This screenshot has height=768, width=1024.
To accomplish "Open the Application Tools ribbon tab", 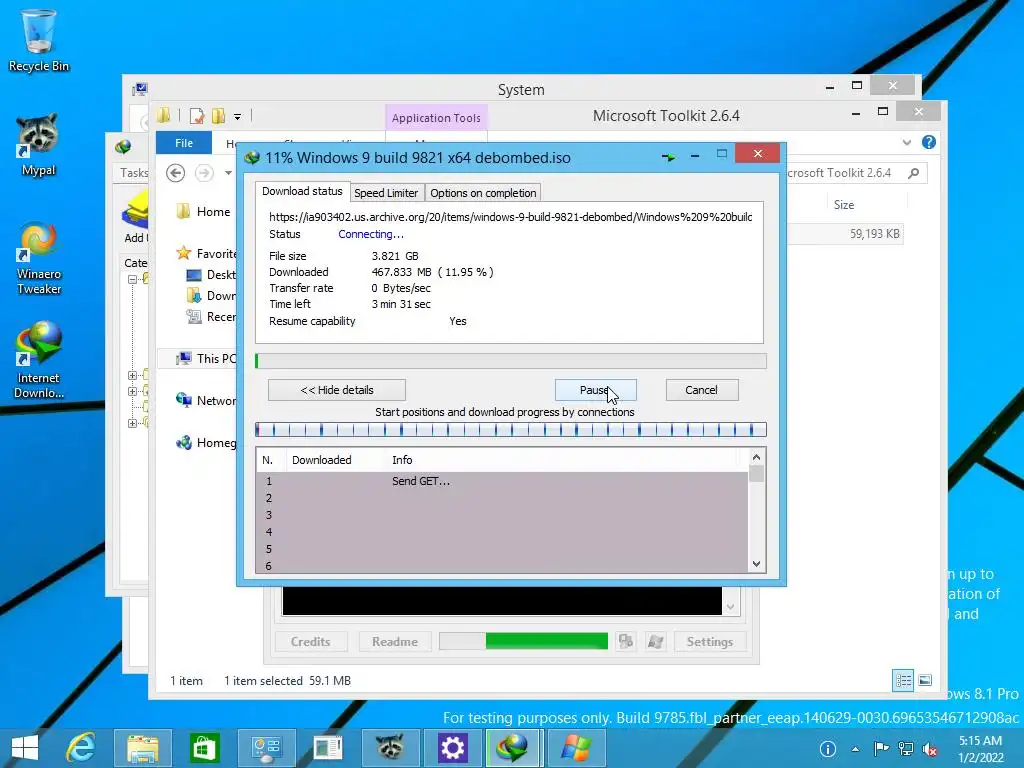I will tap(436, 118).
